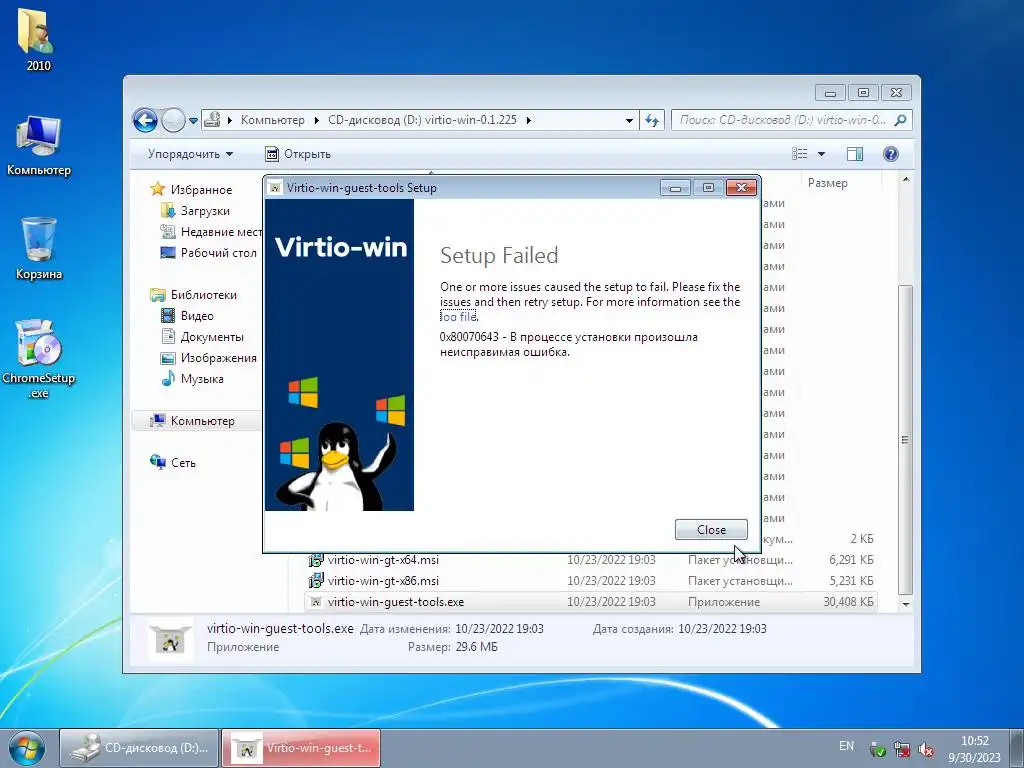Minimize the Explorer window

pyautogui.click(x=830, y=93)
